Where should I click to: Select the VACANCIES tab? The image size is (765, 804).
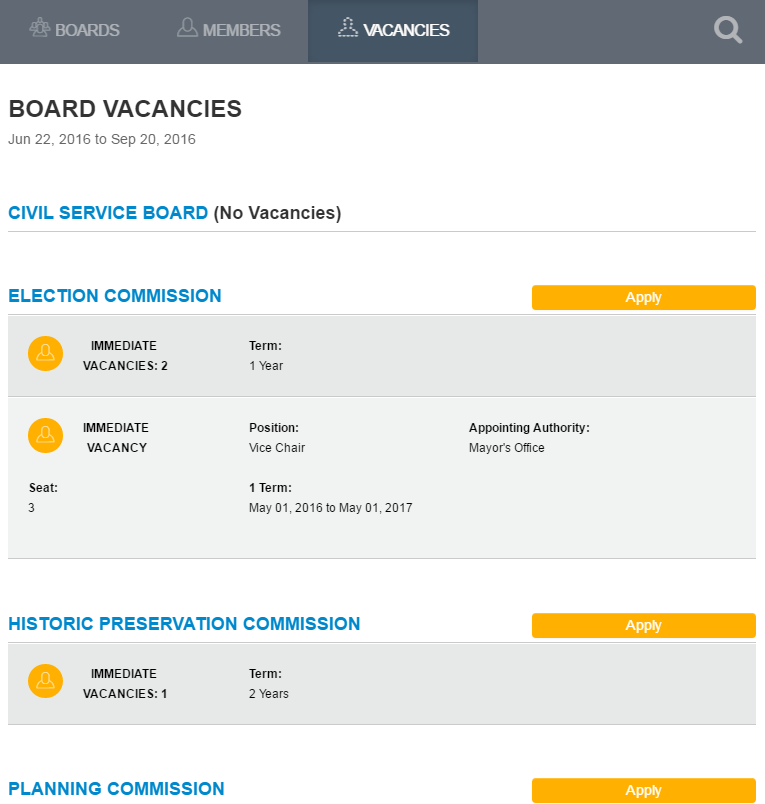(393, 29)
